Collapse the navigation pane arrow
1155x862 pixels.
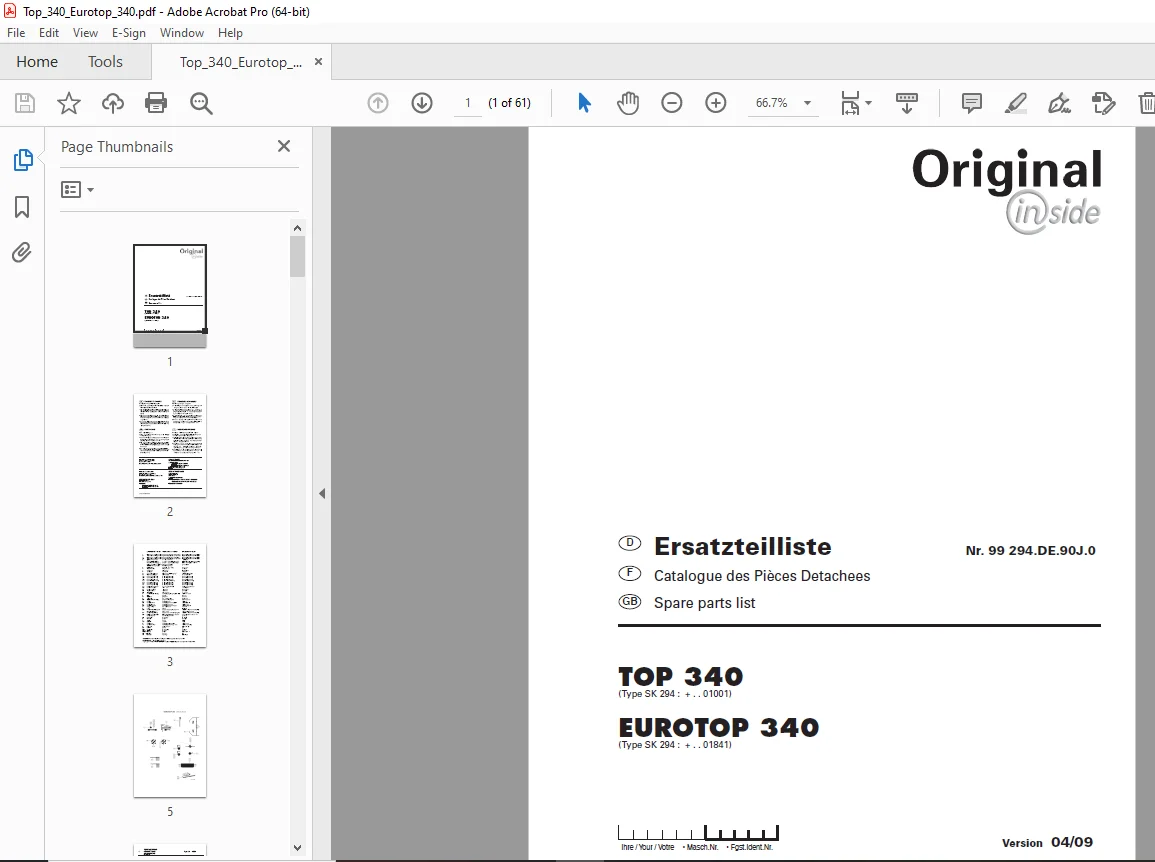[x=322, y=494]
